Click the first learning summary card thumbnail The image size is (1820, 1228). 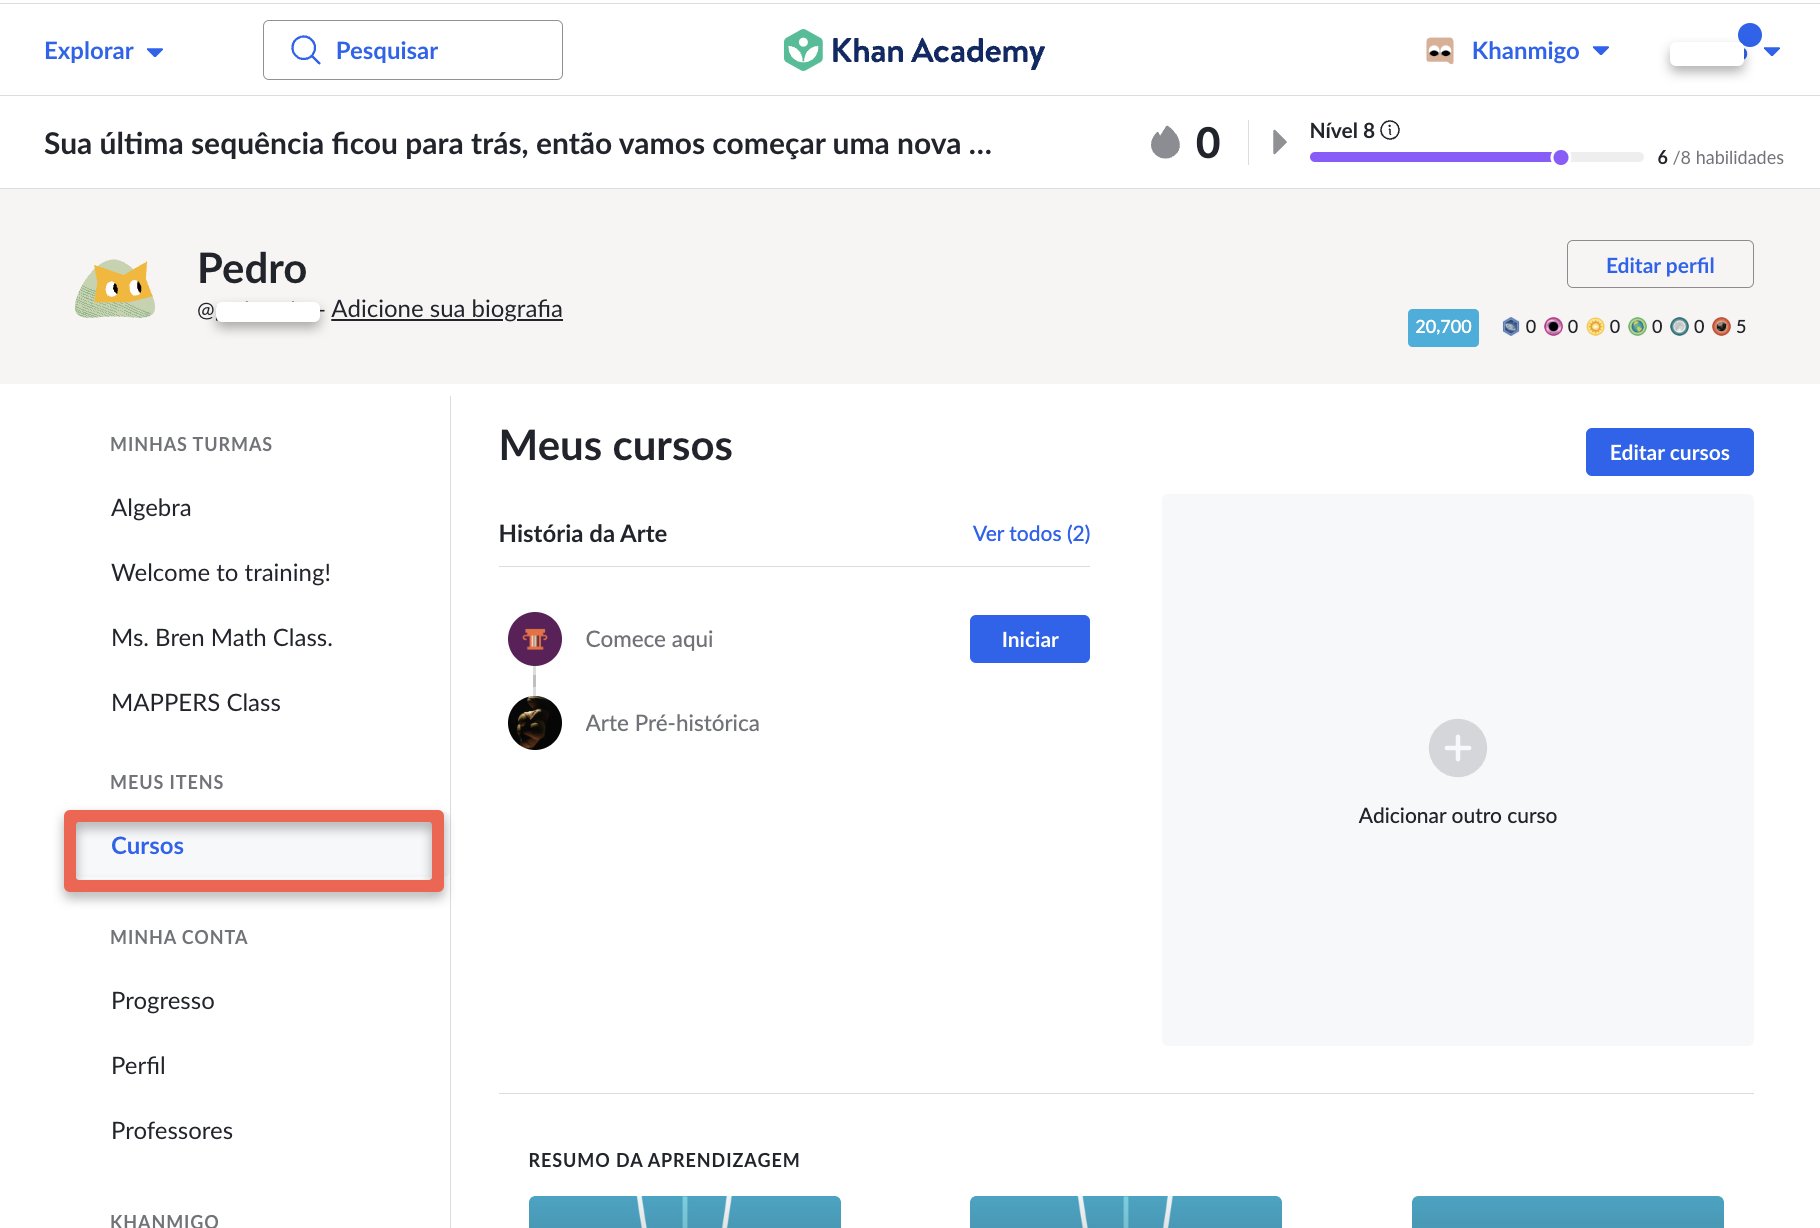click(685, 1211)
